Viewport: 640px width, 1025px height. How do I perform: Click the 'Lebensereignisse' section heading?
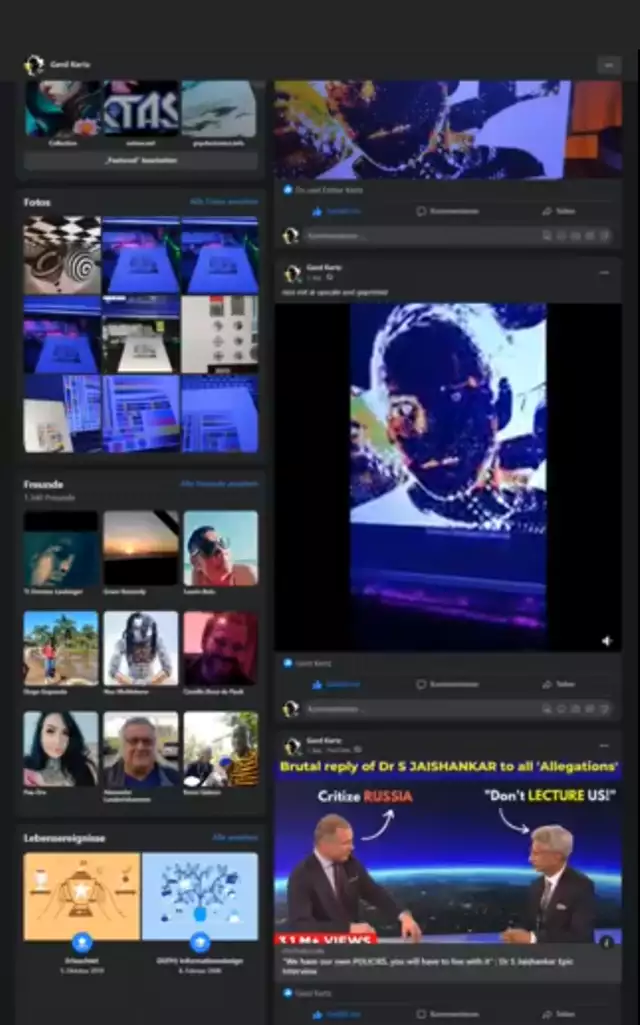(x=64, y=838)
